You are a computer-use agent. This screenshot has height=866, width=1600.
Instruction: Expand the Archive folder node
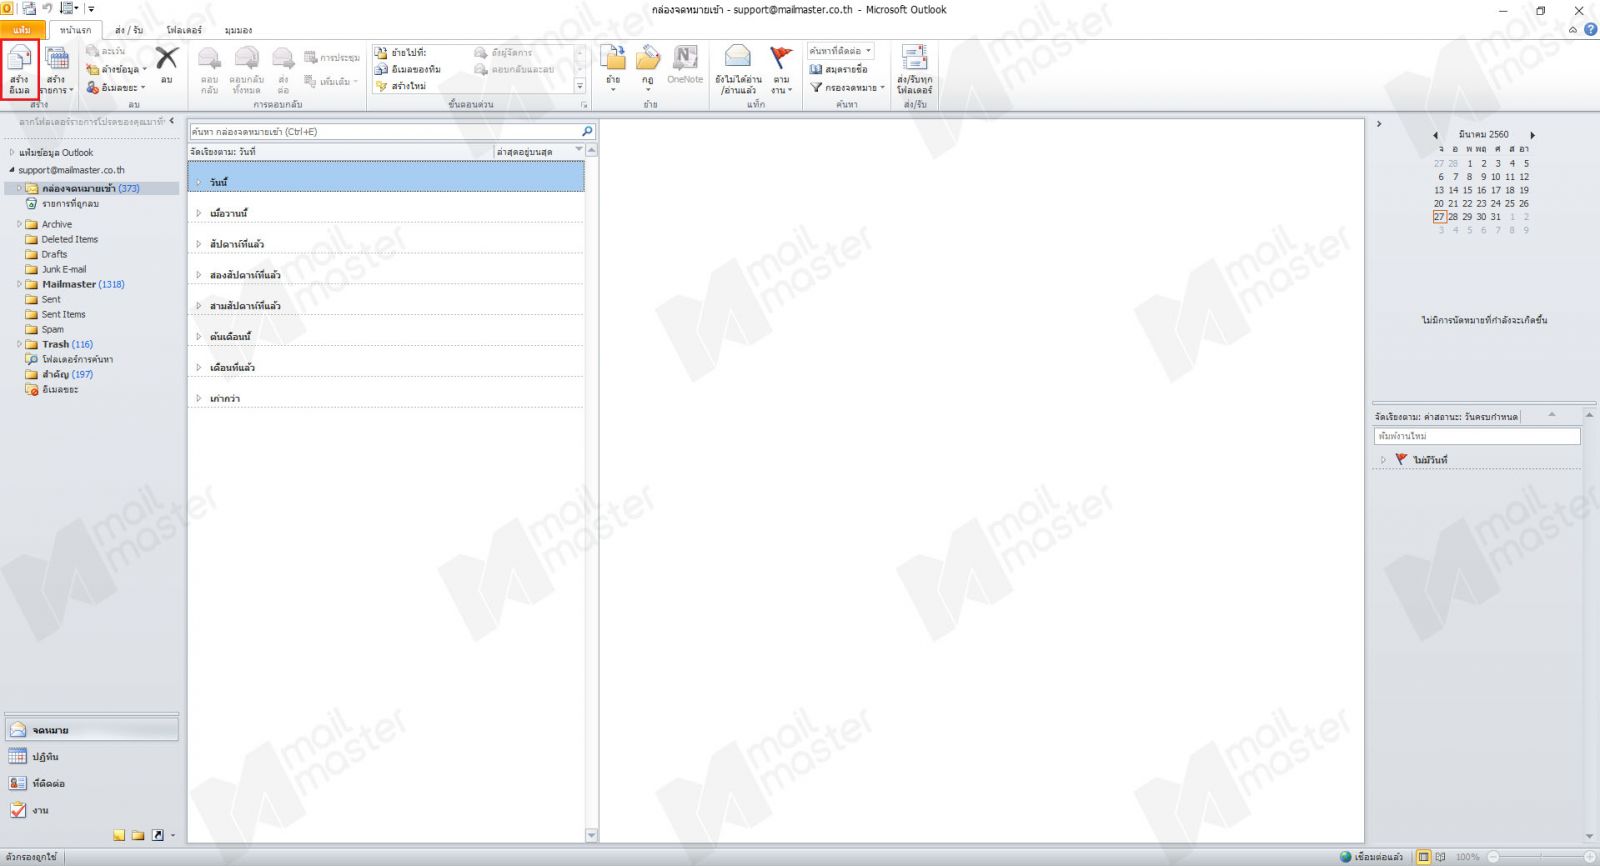click(19, 224)
